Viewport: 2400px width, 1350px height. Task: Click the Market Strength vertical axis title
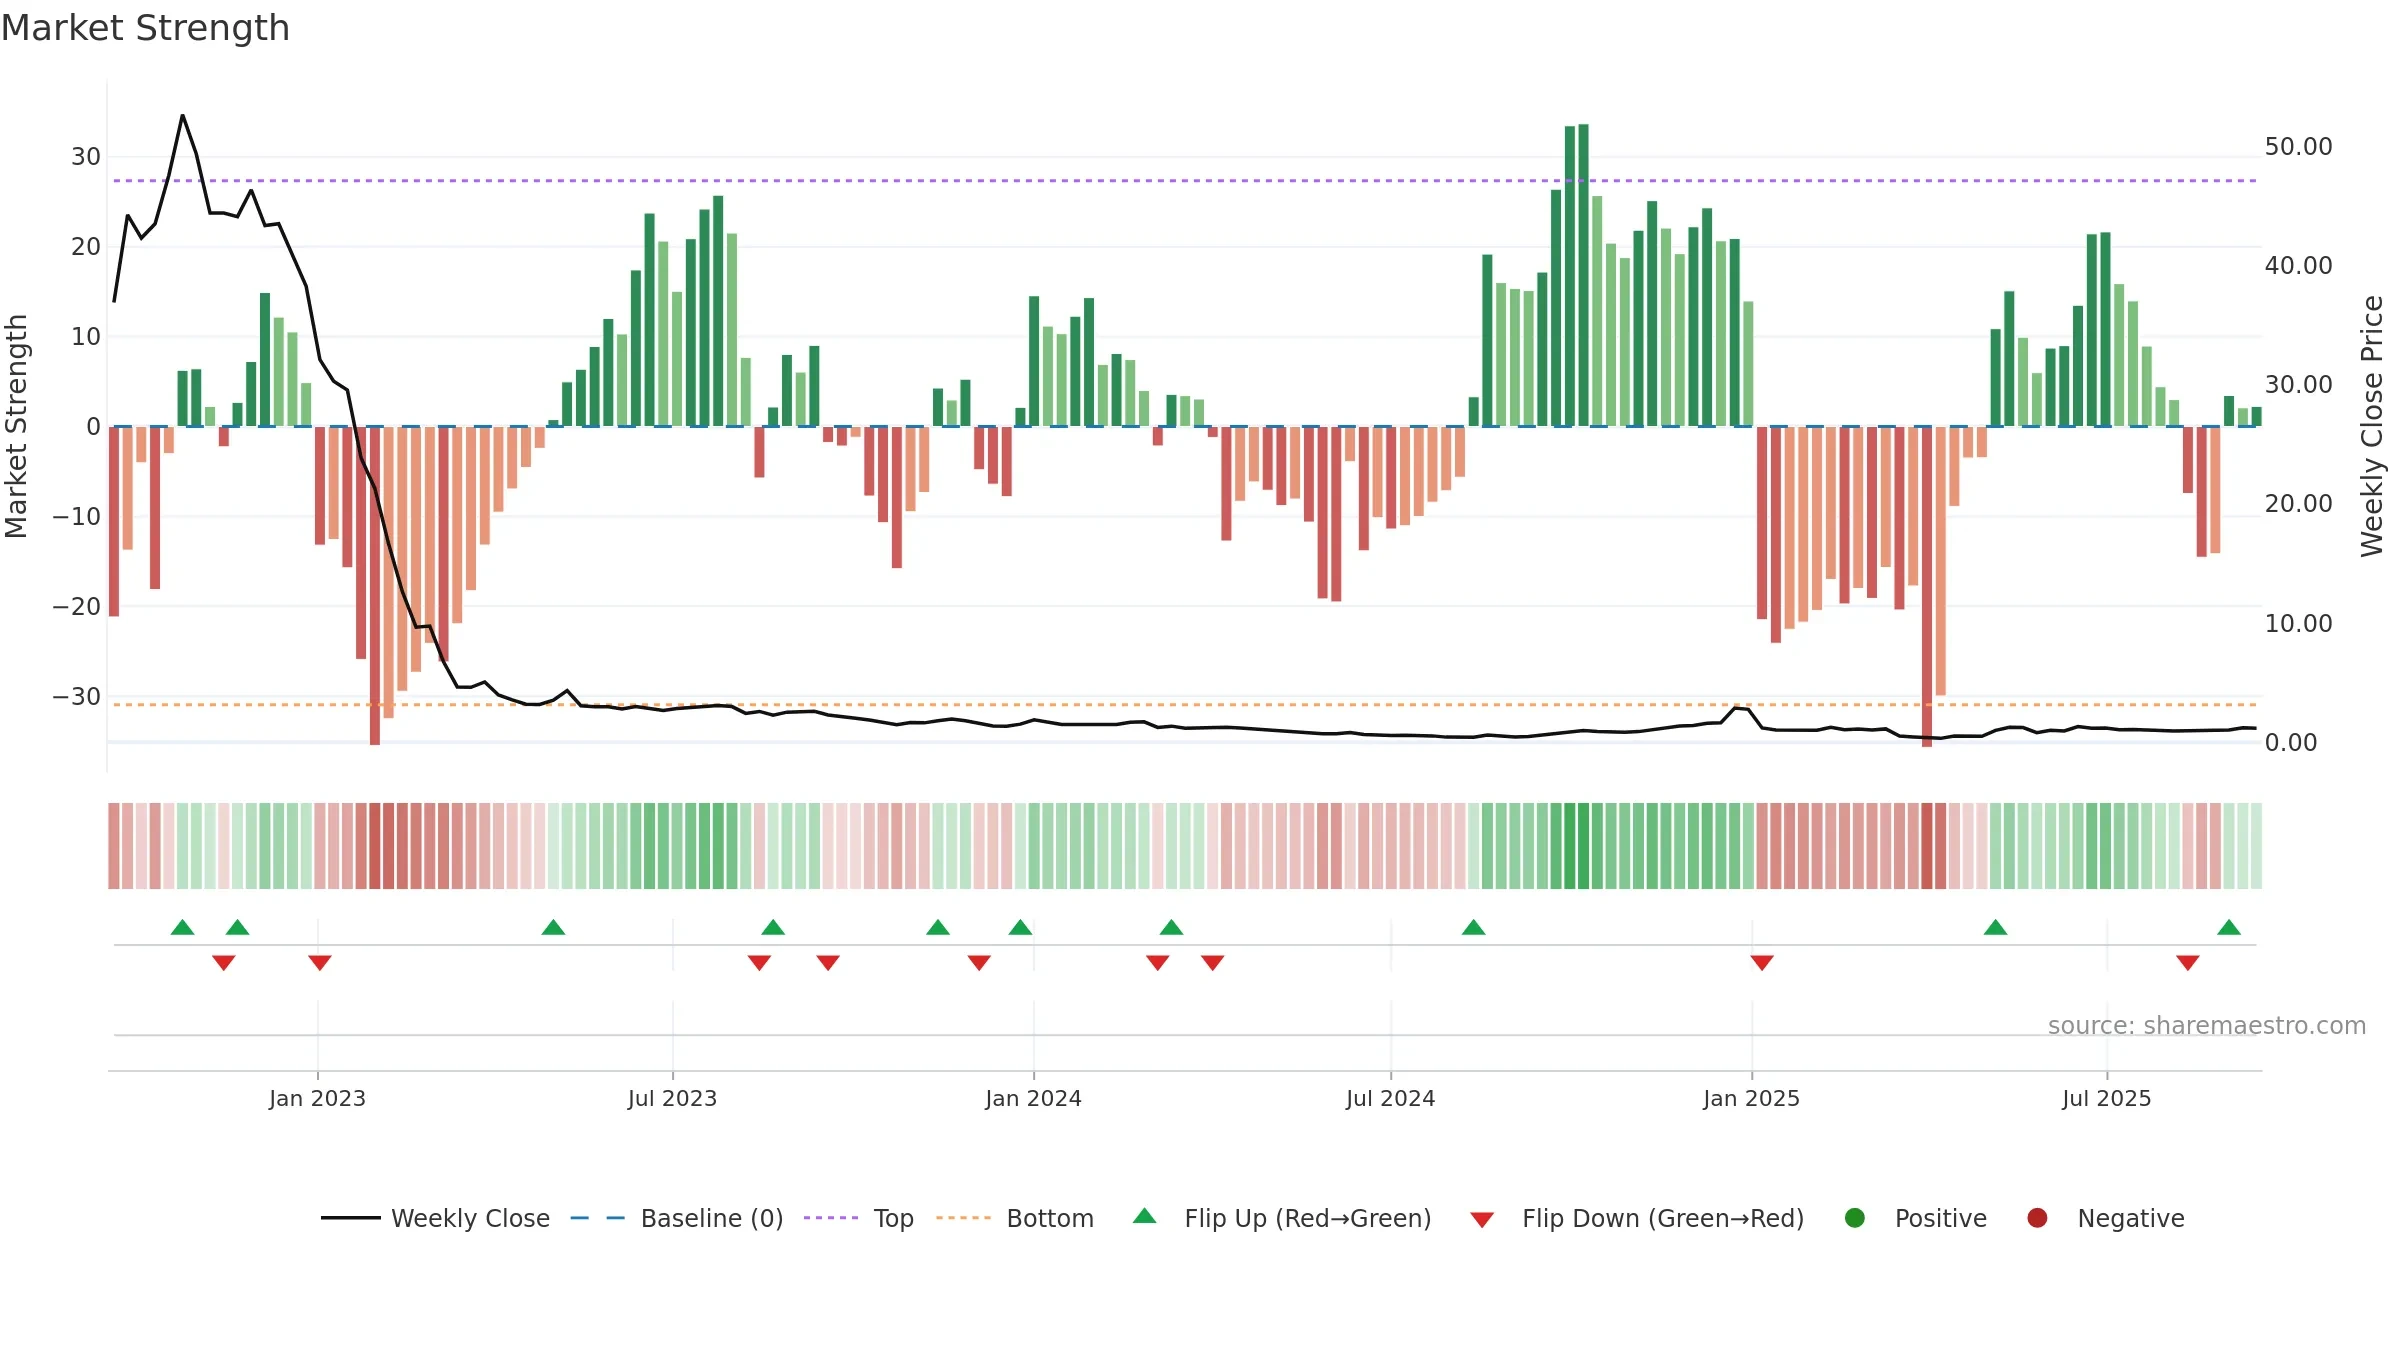17,426
